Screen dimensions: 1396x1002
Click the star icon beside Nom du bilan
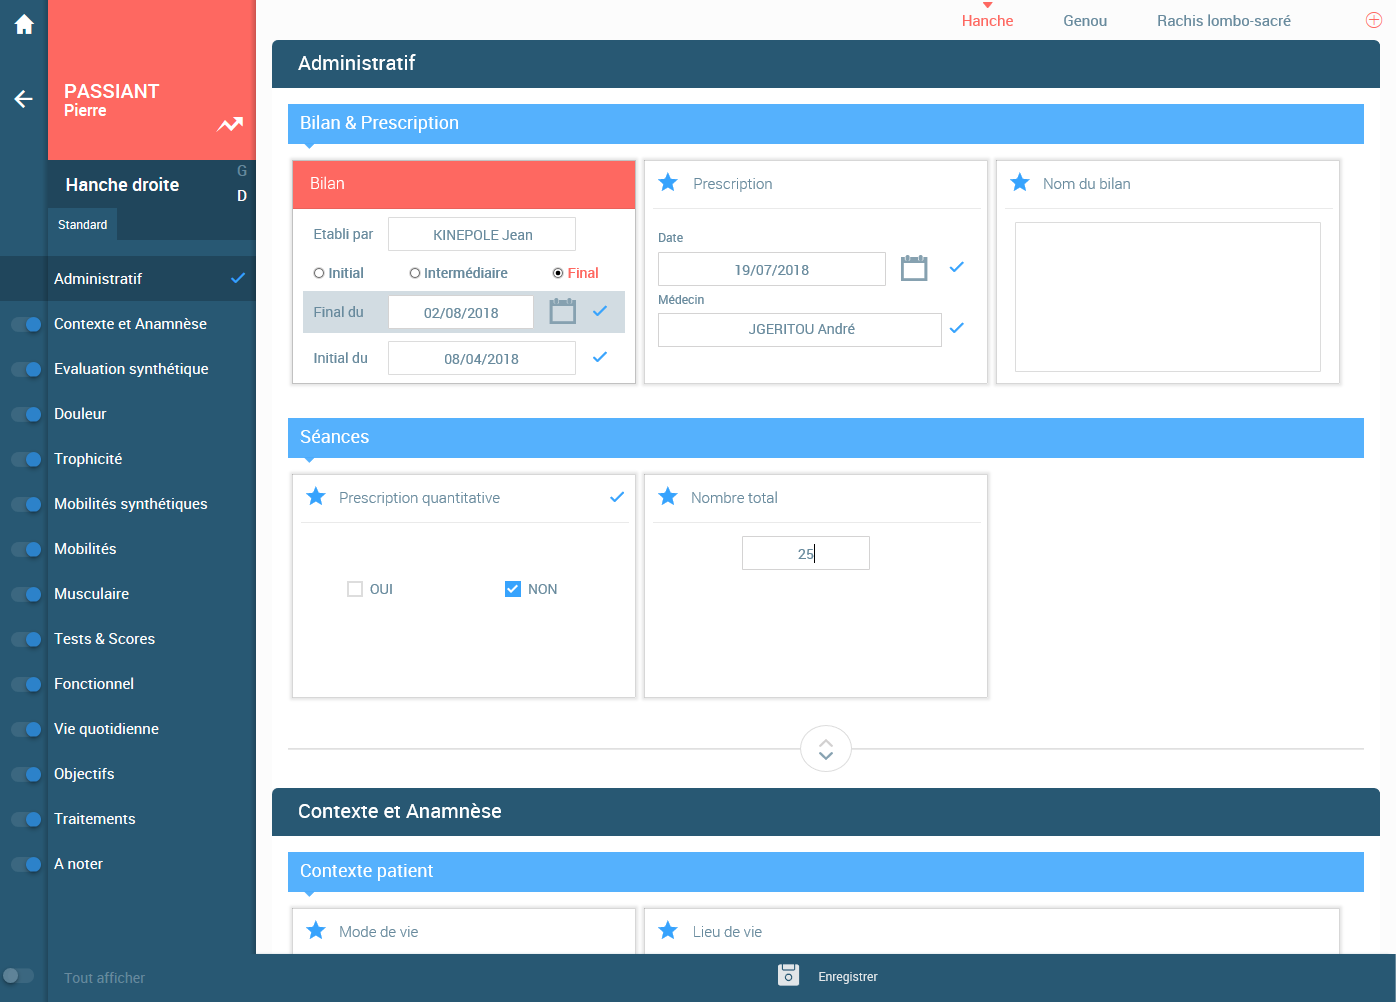[1020, 183]
